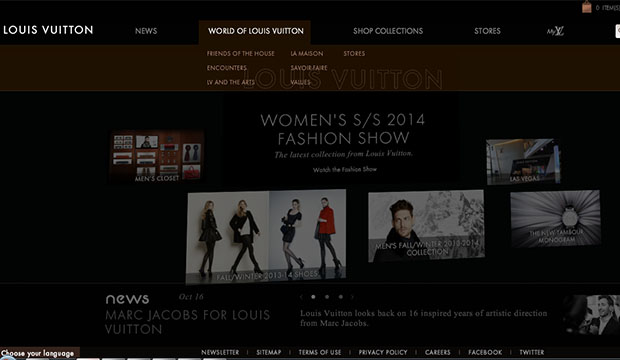Click Women's S/S 2014 Fashion Show heading
This screenshot has width=620, height=360.
342,129
